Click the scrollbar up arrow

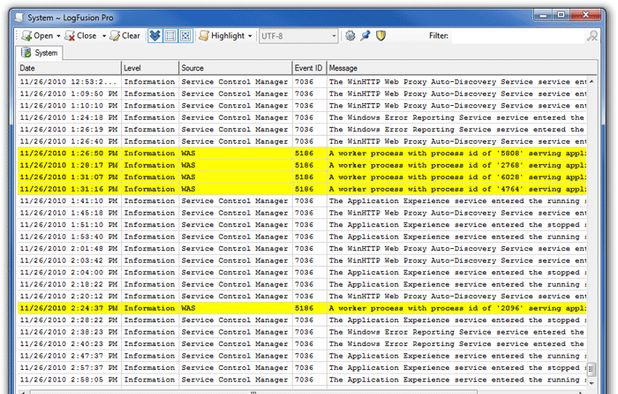pyautogui.click(x=591, y=81)
